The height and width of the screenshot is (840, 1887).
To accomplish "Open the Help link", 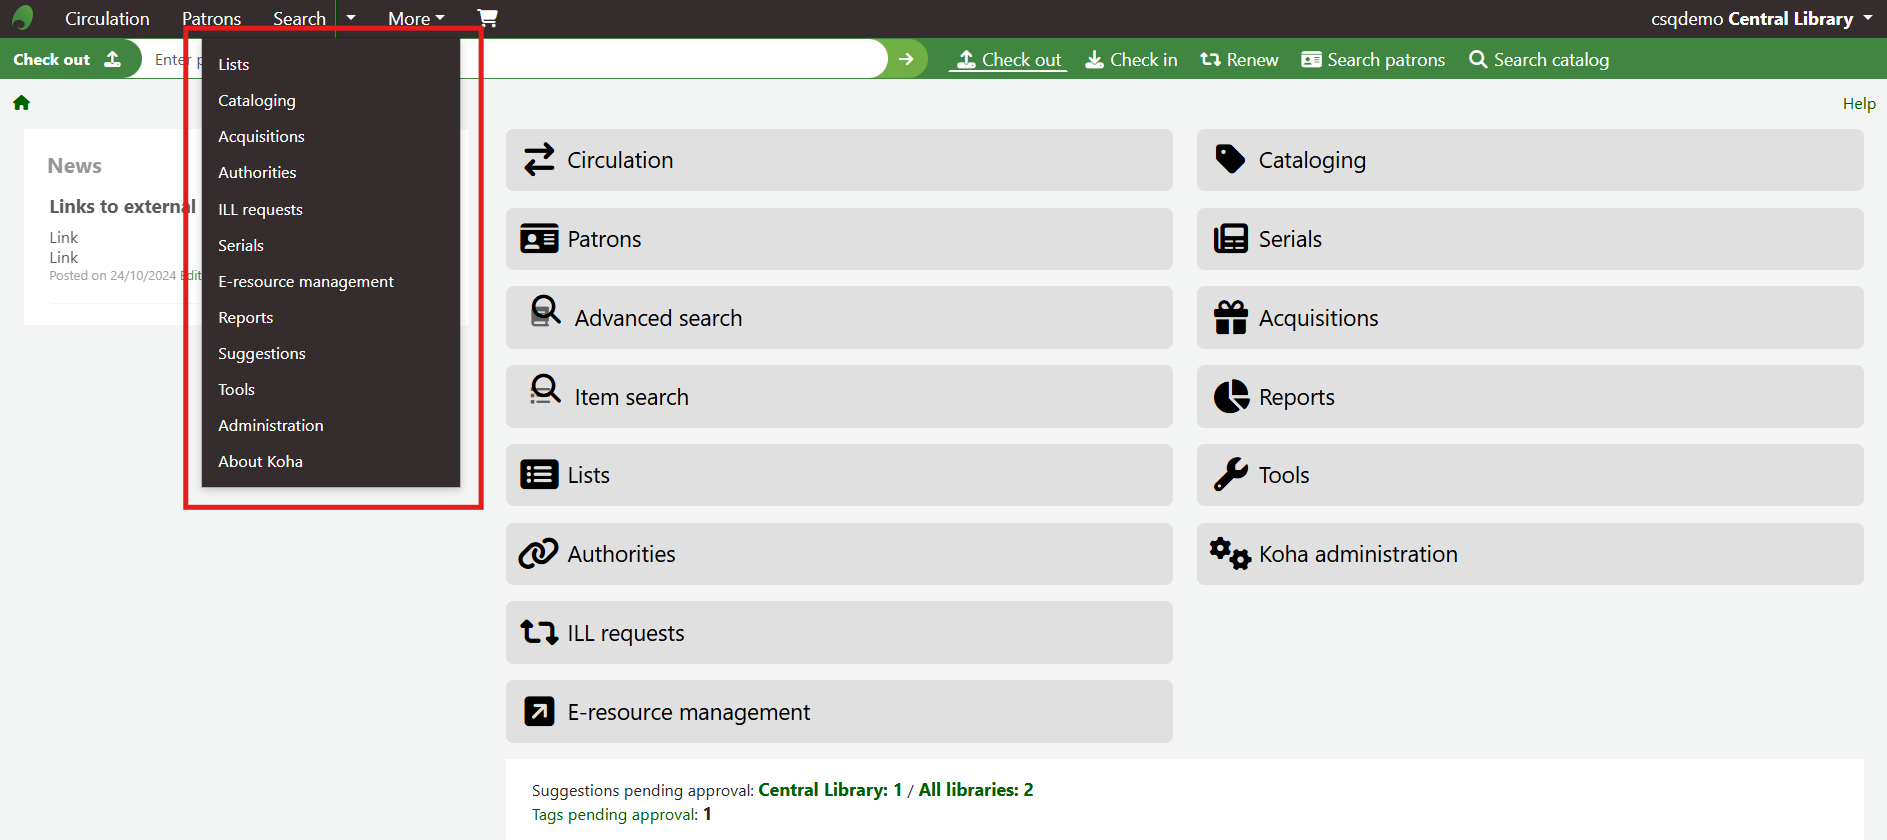I will point(1859,103).
